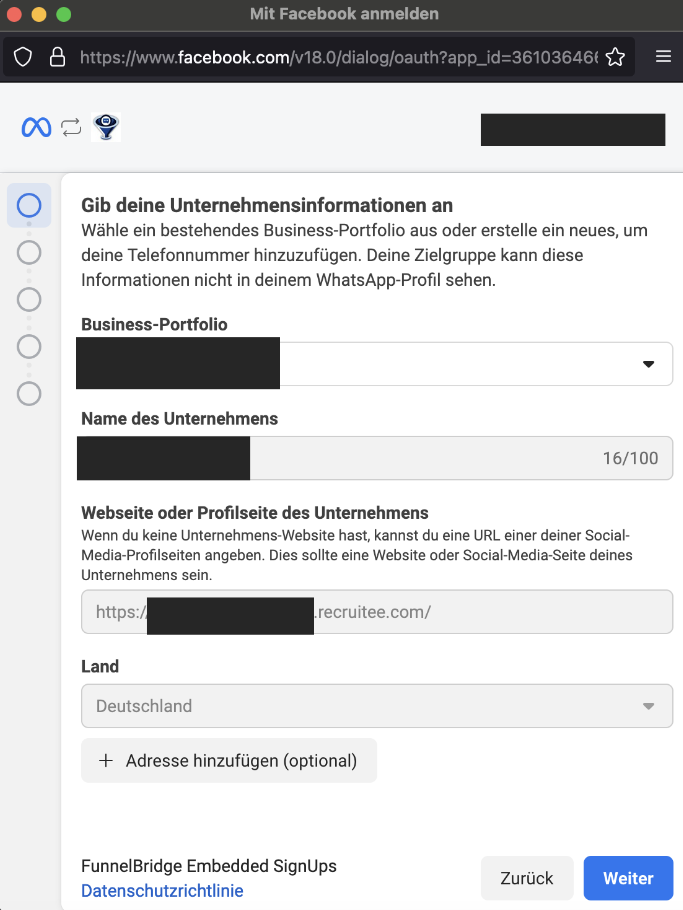
Task: Open the Datenschutzrichtlinie link
Action: click(162, 891)
